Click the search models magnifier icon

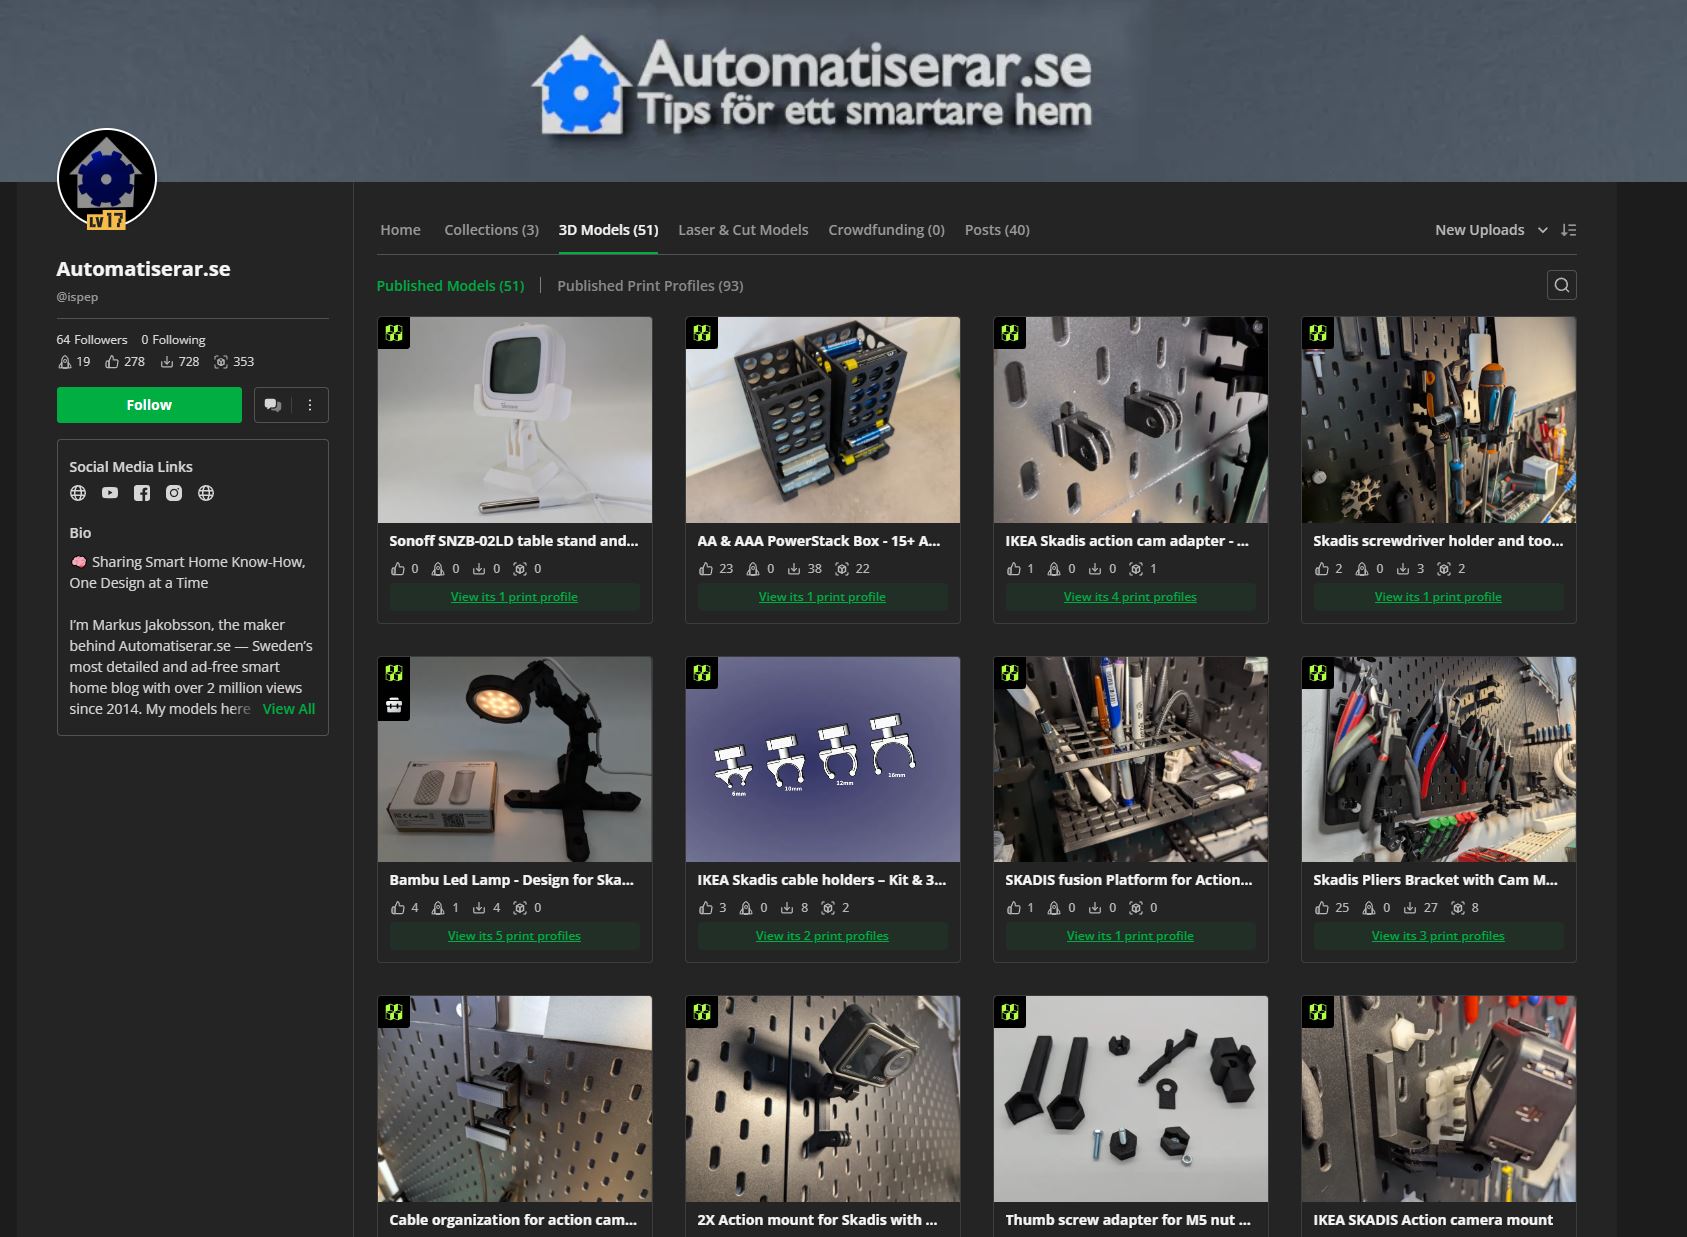pyautogui.click(x=1561, y=285)
